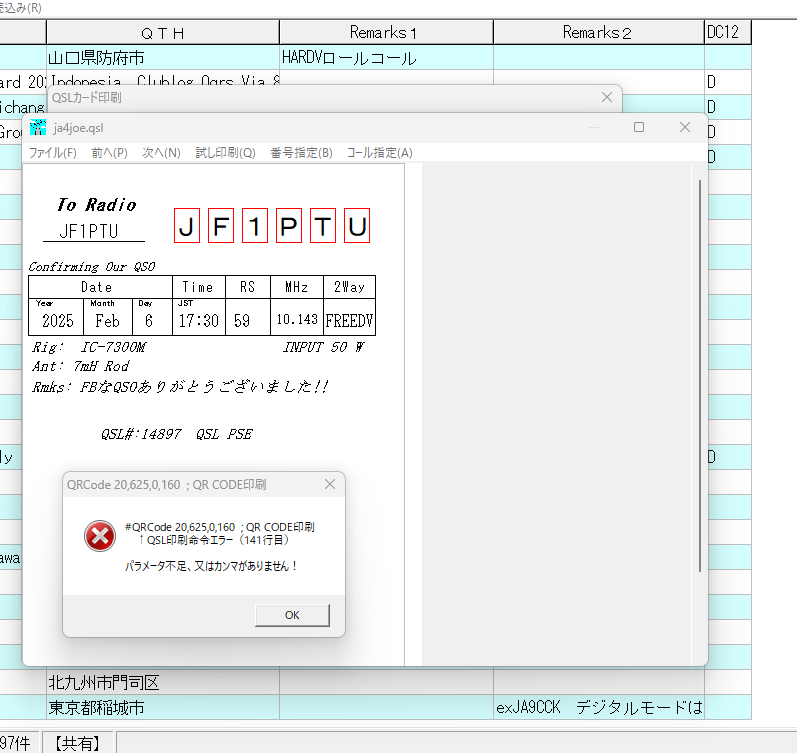This screenshot has width=797, height=753.
Task: Click the QTH column header
Action: [163, 33]
